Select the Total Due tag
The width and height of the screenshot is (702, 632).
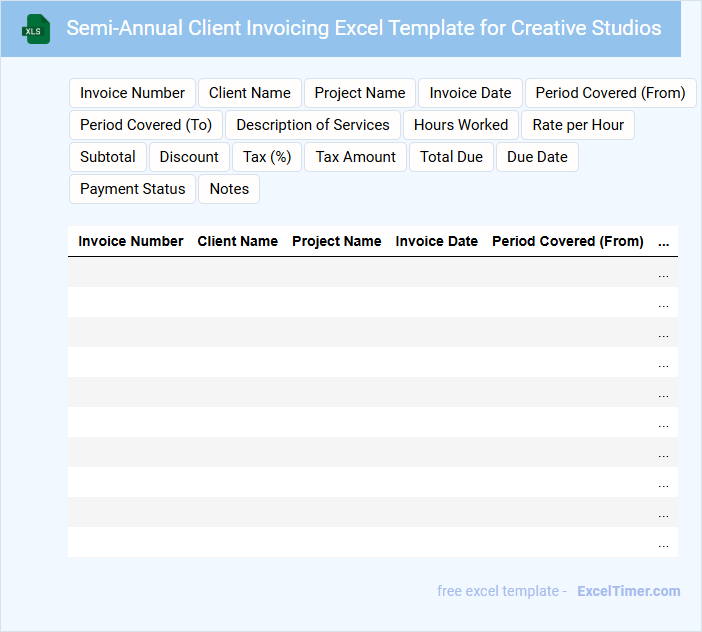click(451, 157)
